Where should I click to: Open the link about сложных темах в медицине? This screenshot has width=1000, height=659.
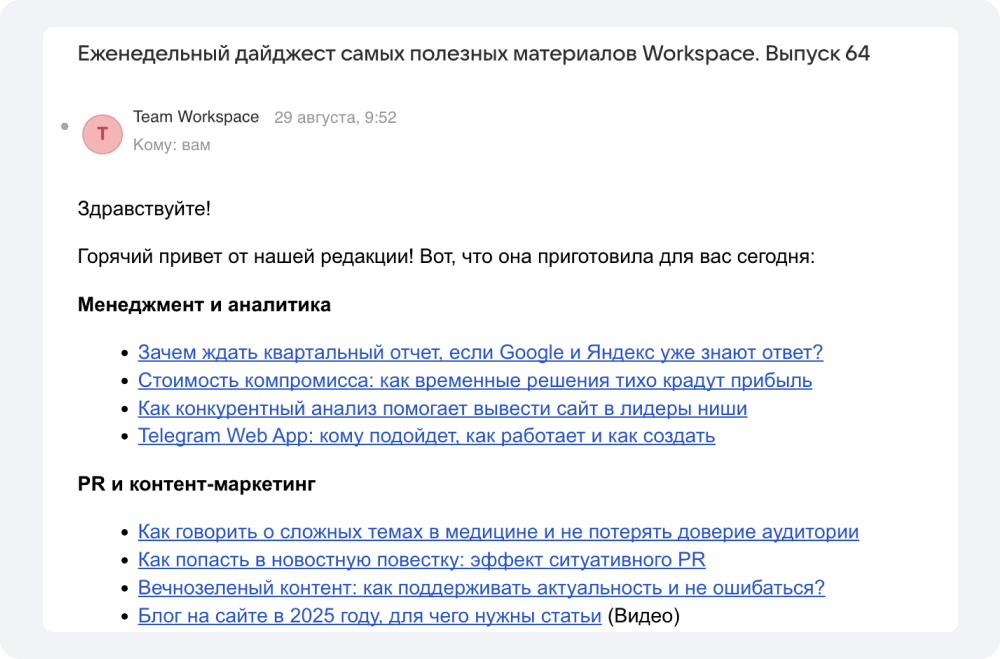[498, 532]
